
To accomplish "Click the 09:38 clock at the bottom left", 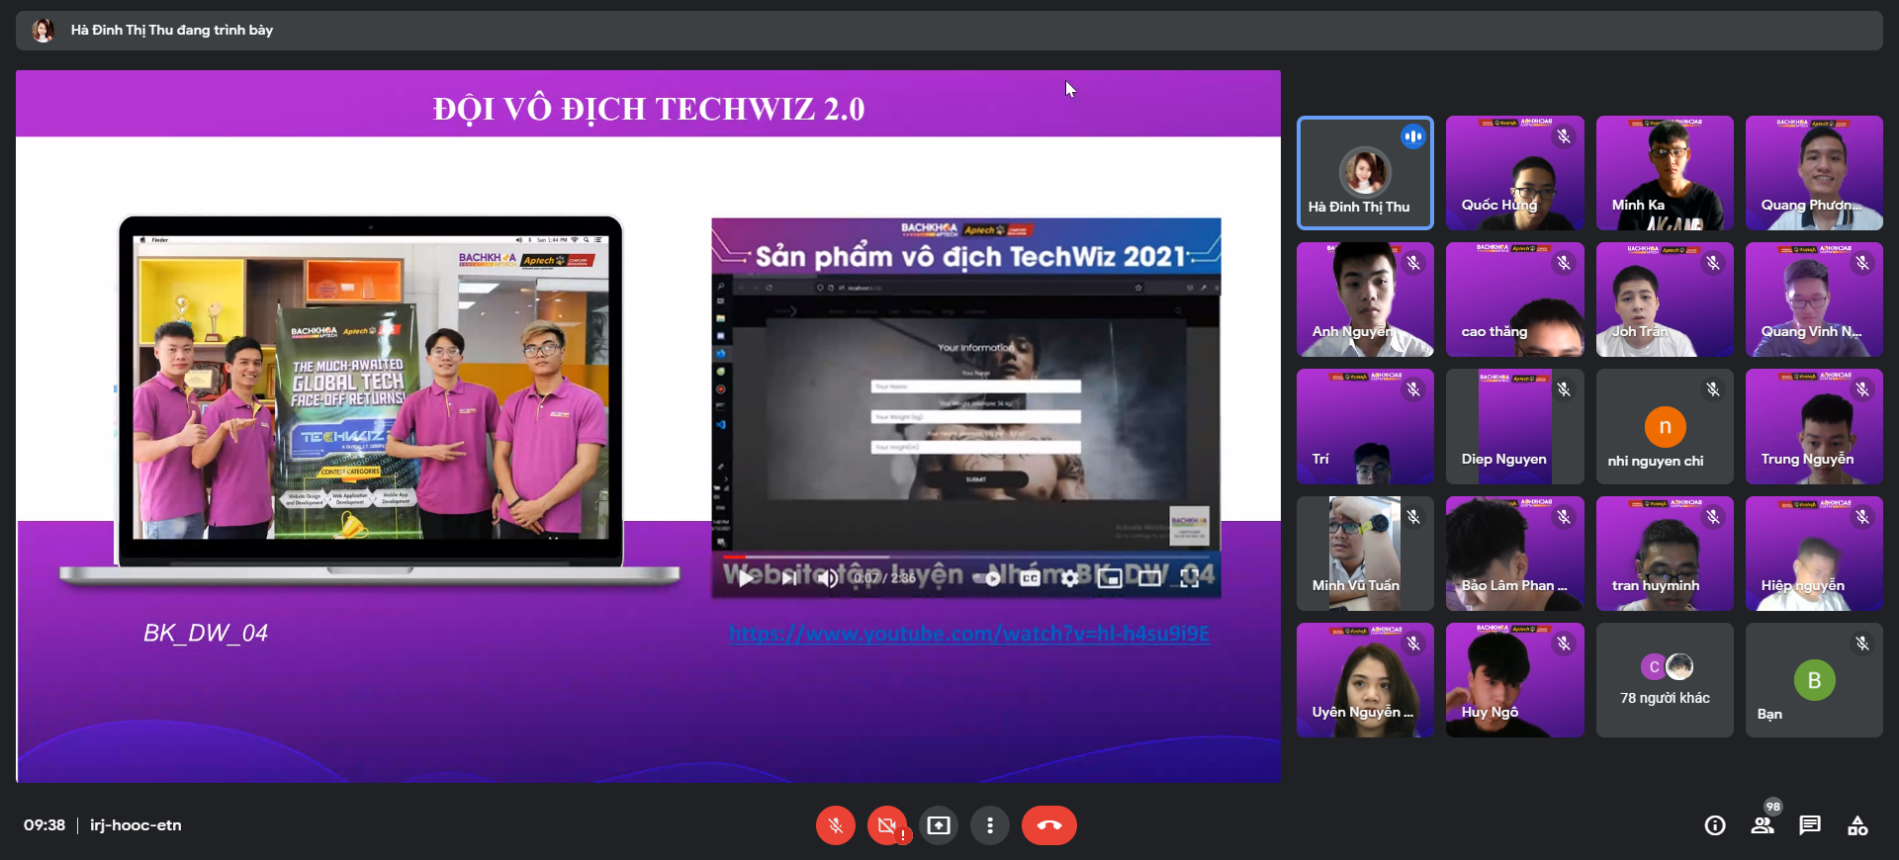I will (x=44, y=825).
